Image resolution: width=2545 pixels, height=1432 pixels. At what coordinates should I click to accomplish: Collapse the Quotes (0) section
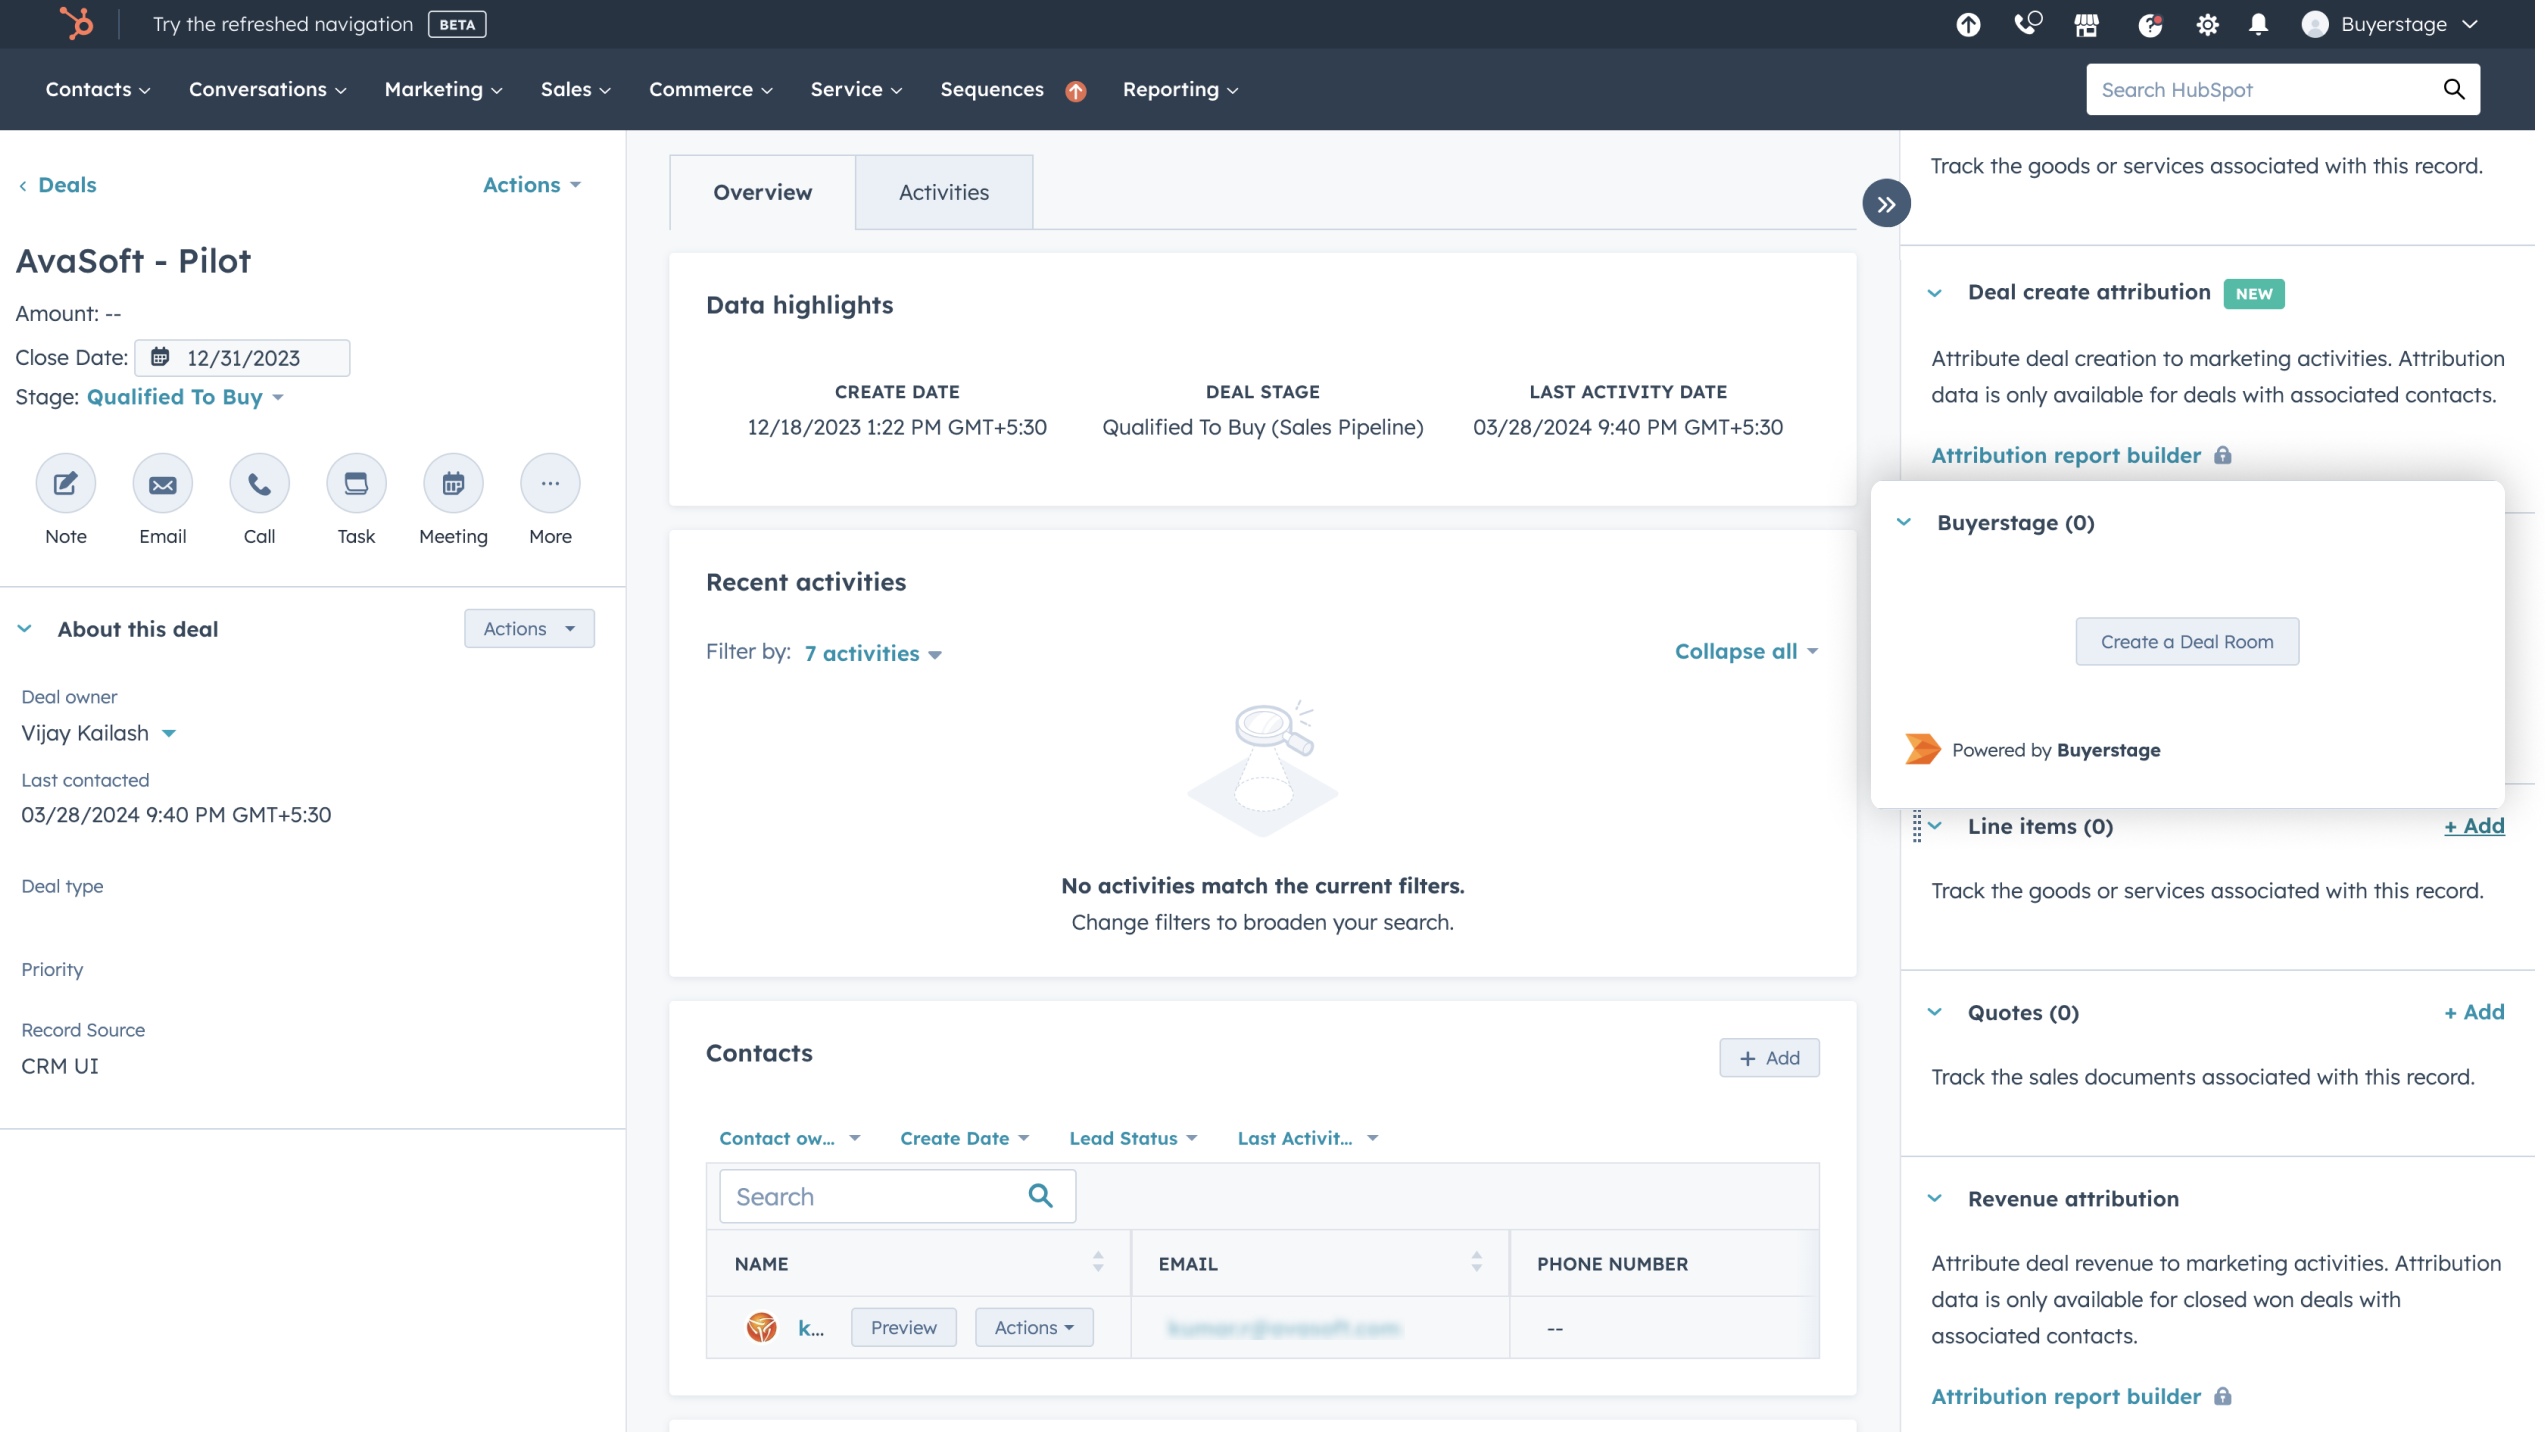coord(1935,1012)
